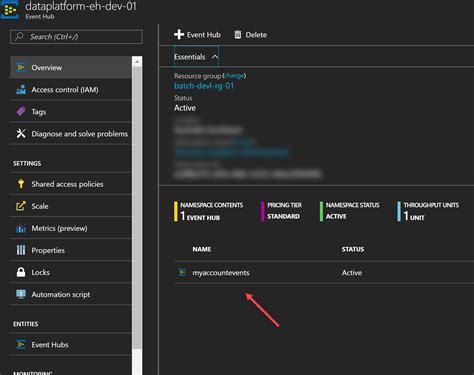Click the yellow key Shared access icon
The height and width of the screenshot is (375, 474).
21,184
